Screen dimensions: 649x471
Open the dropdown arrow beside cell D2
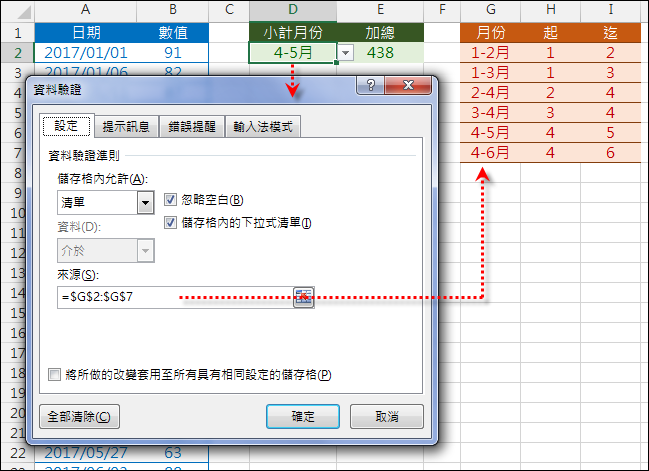(345, 53)
